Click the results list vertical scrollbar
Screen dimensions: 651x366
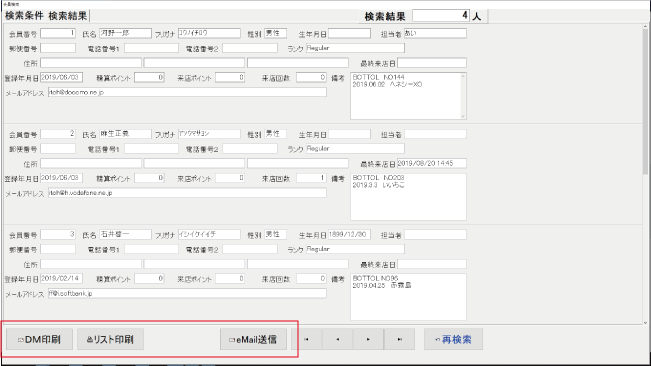tap(645, 174)
